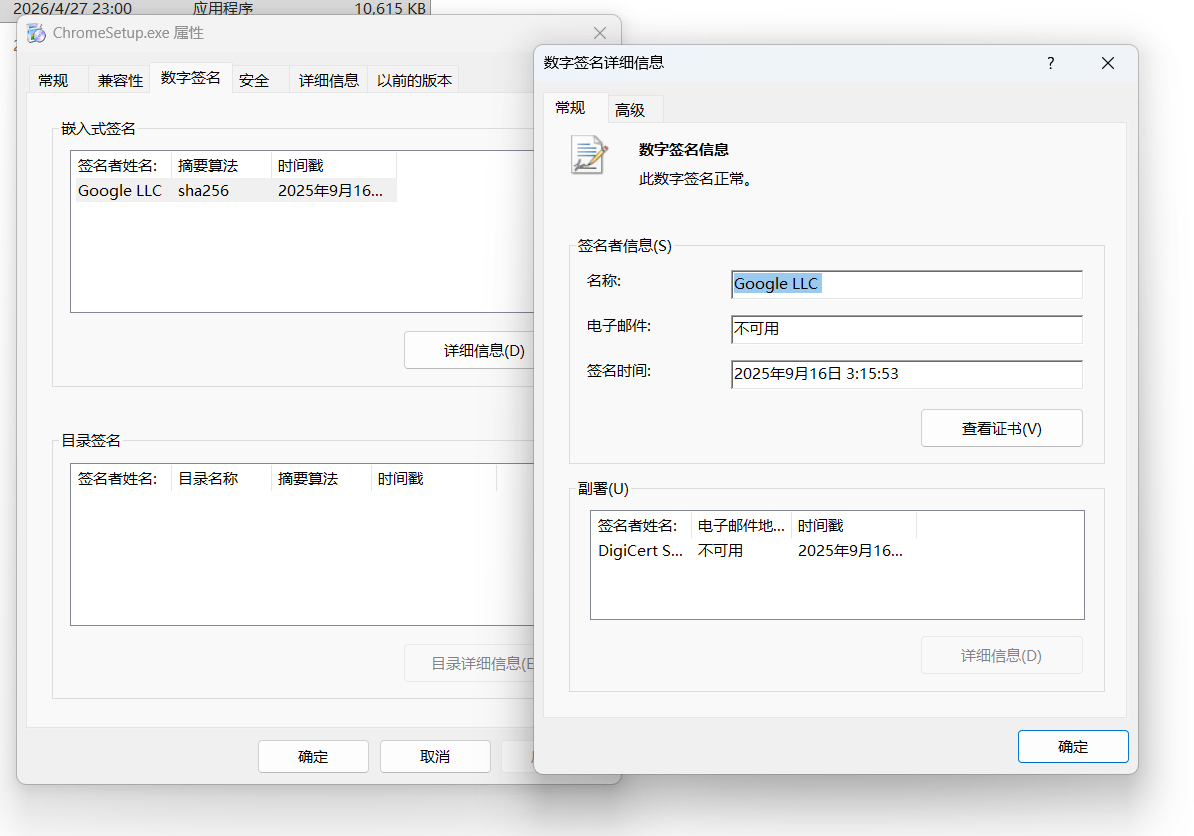1194x836 pixels.
Task: Click the 2026/4/27 23:00 date in background list
Action: [72, 8]
